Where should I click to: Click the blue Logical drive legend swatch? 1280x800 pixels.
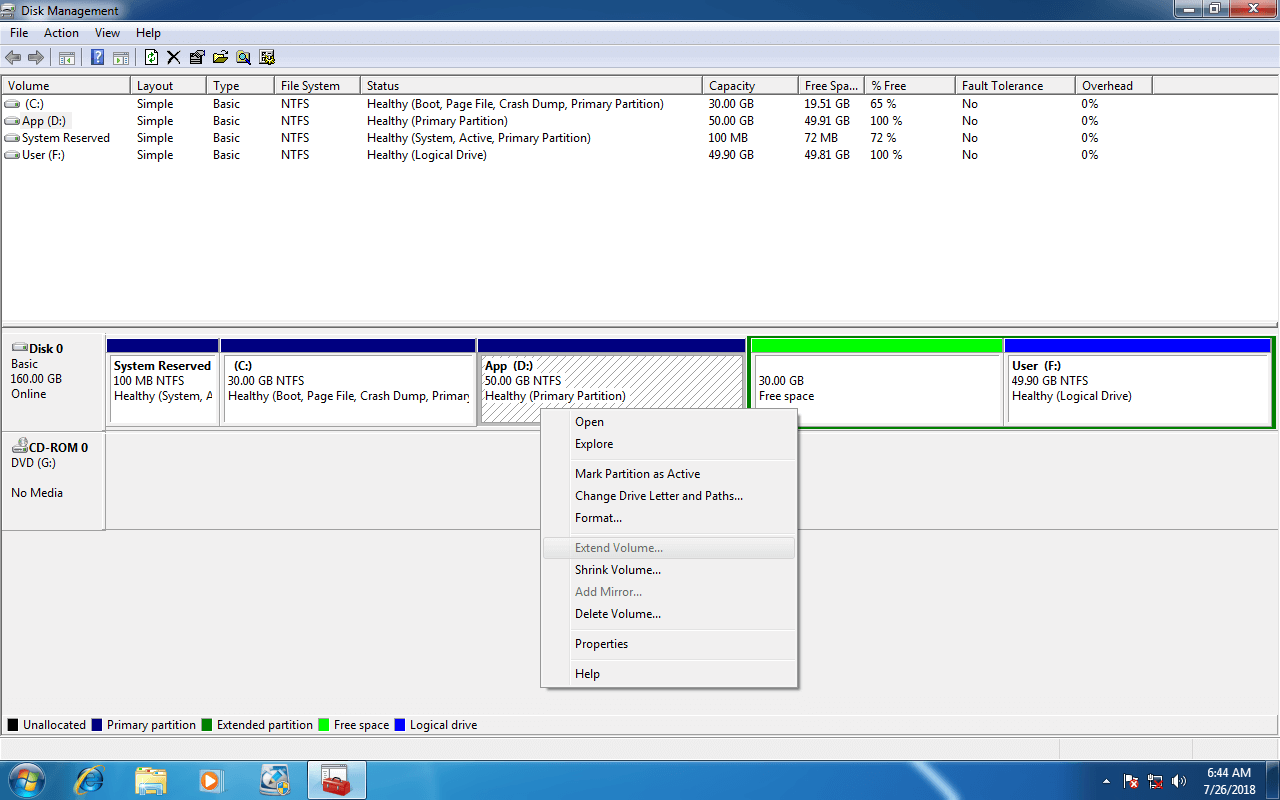tap(400, 725)
